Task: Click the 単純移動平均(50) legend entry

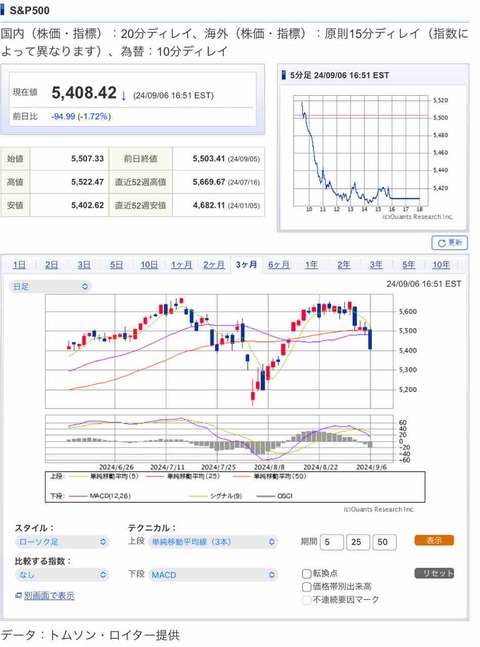Action: [270, 476]
